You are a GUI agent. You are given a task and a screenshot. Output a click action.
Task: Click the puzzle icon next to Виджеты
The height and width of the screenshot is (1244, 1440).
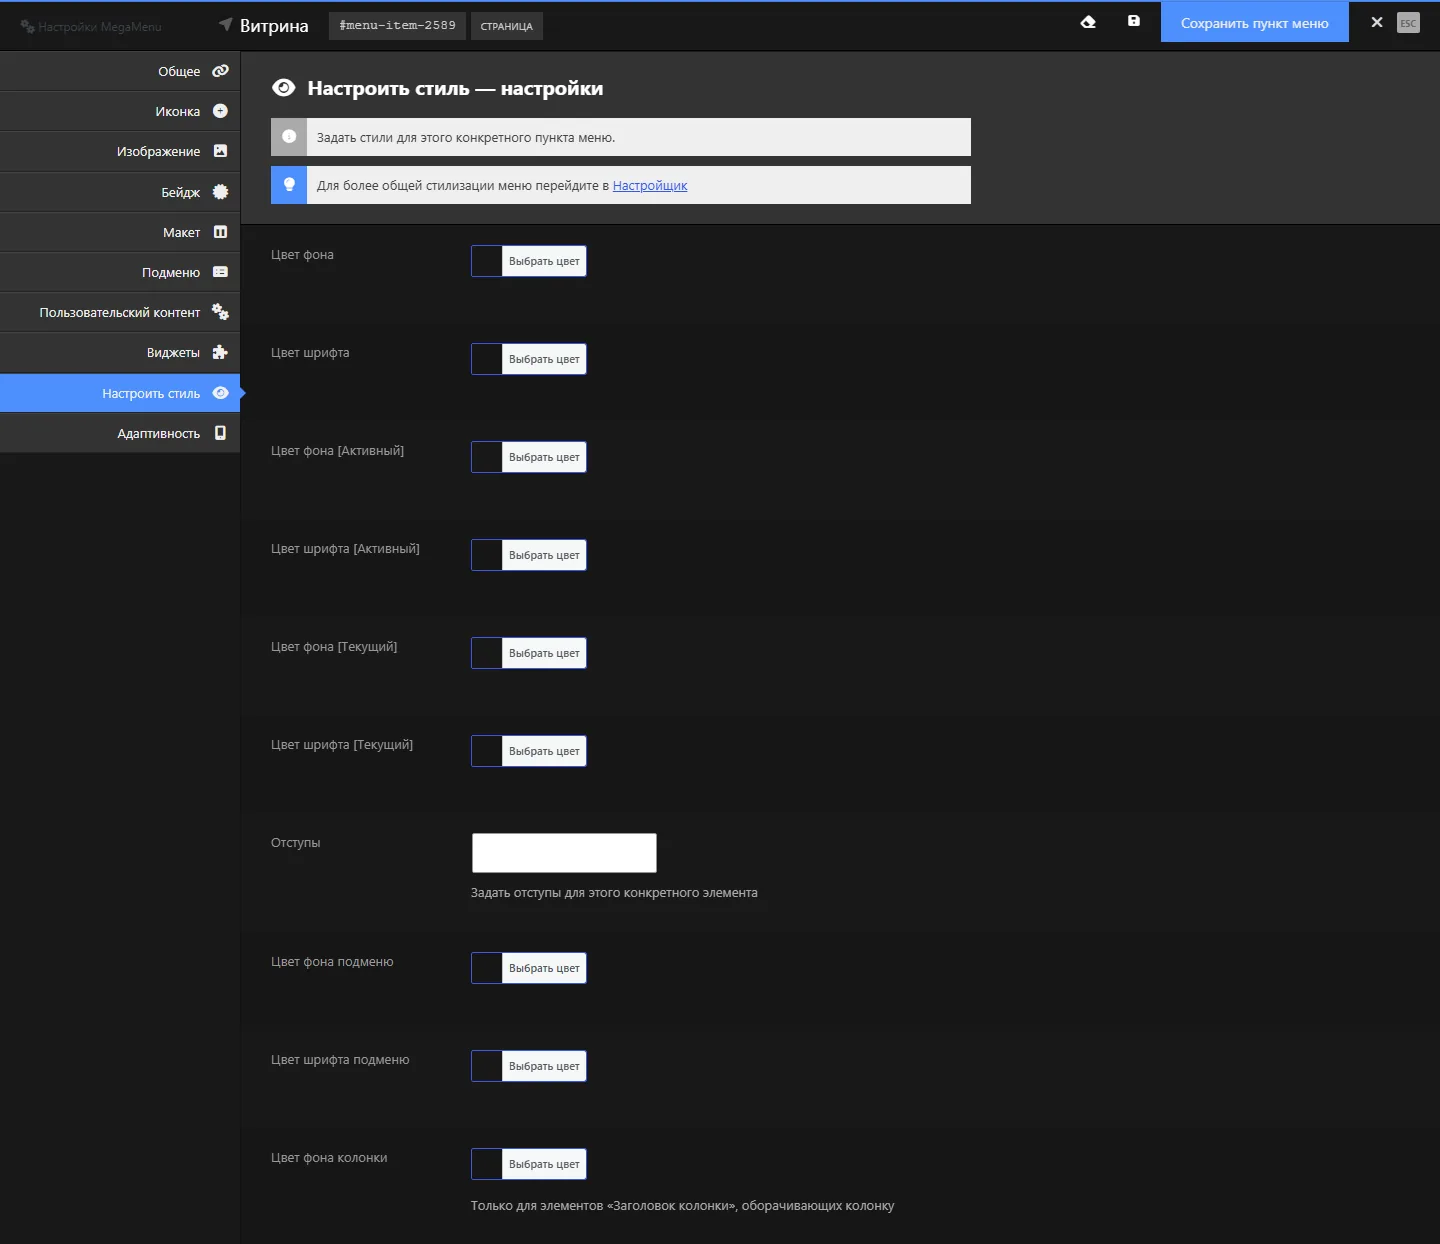[221, 352]
